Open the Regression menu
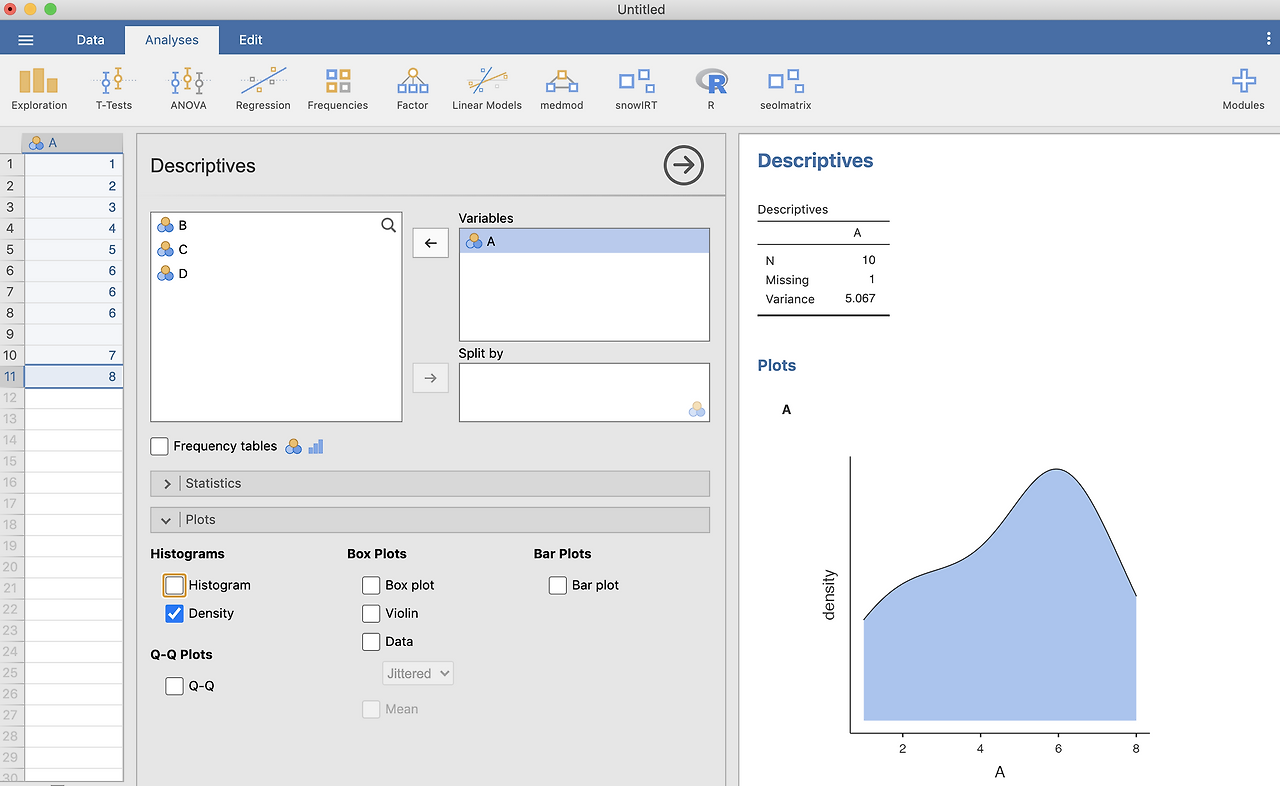 (x=263, y=89)
